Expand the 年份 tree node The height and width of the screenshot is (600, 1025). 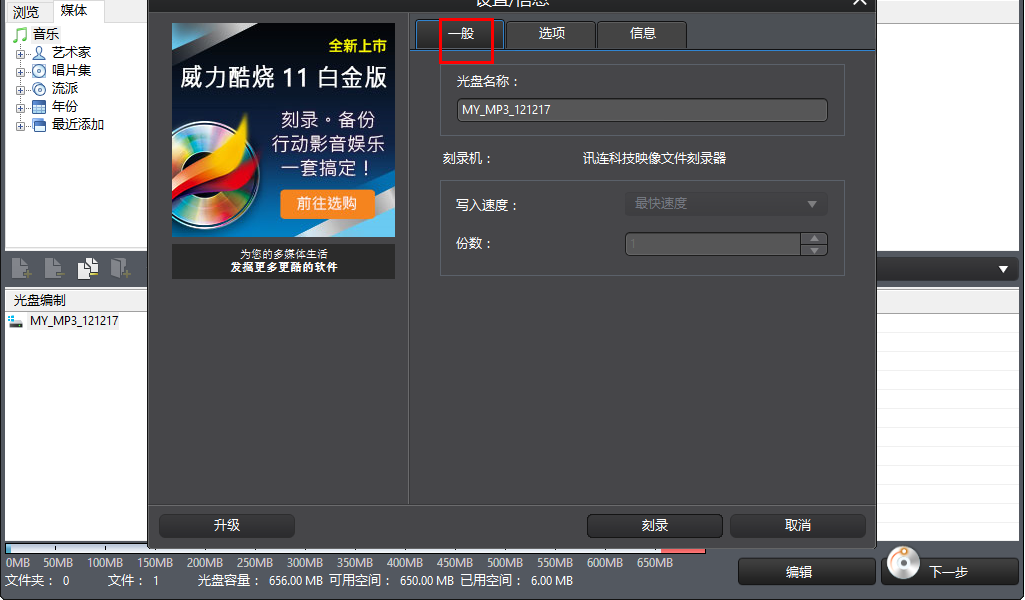click(x=20, y=108)
